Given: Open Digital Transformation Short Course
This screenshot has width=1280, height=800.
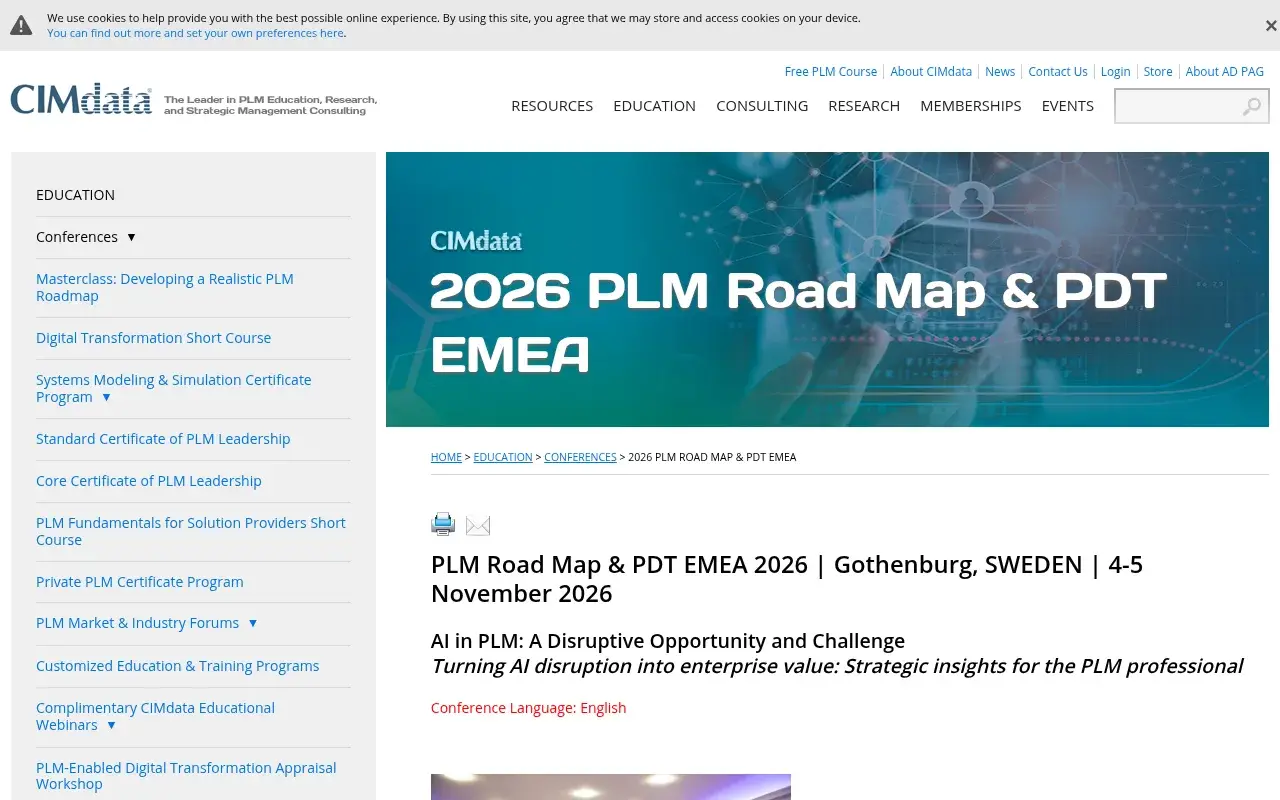Looking at the screenshot, I should (153, 338).
